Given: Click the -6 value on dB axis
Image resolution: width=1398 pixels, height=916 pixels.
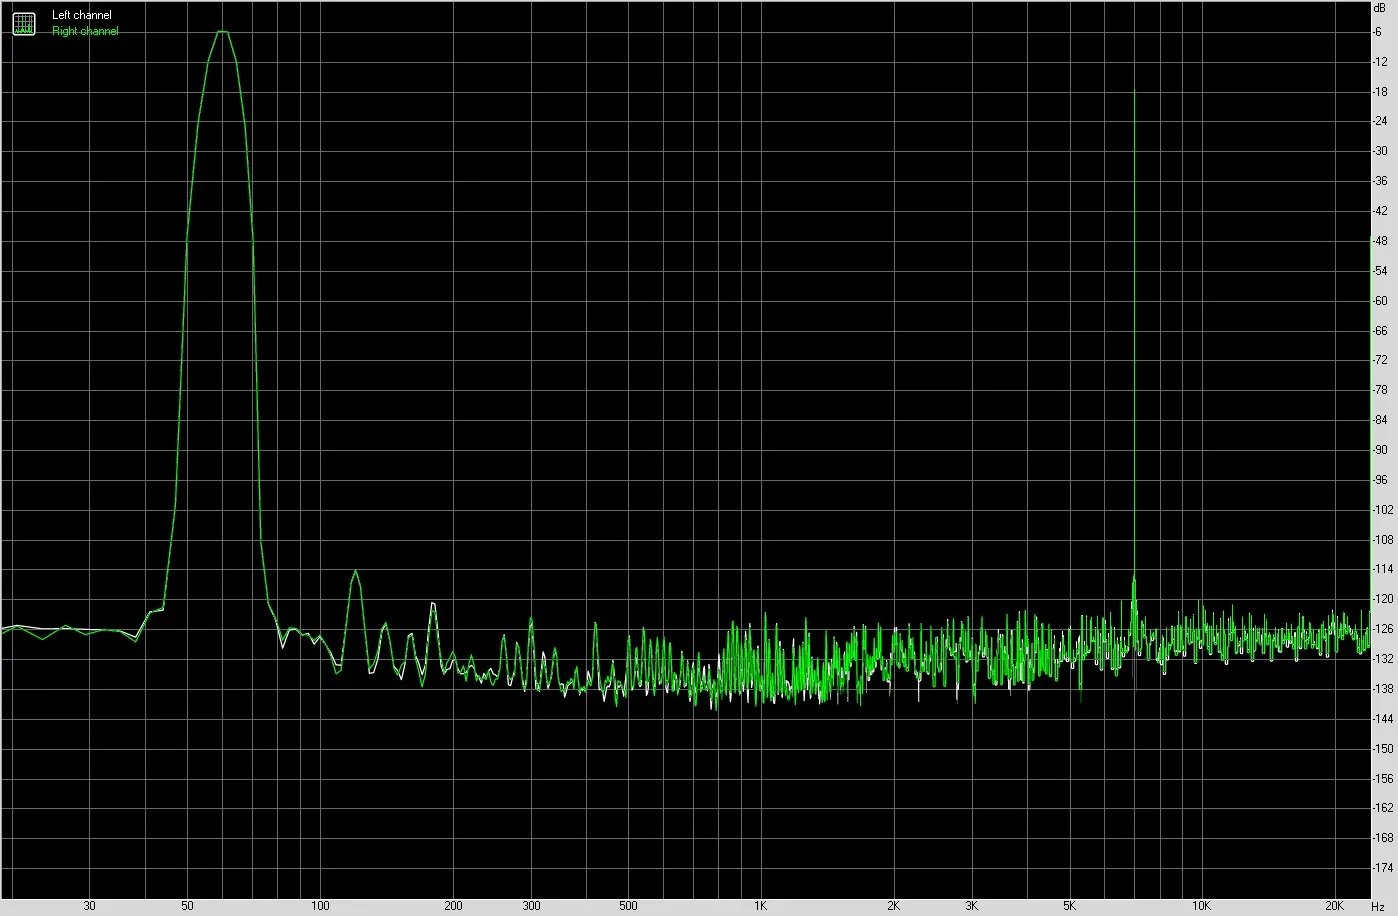Looking at the screenshot, I should point(1378,32).
